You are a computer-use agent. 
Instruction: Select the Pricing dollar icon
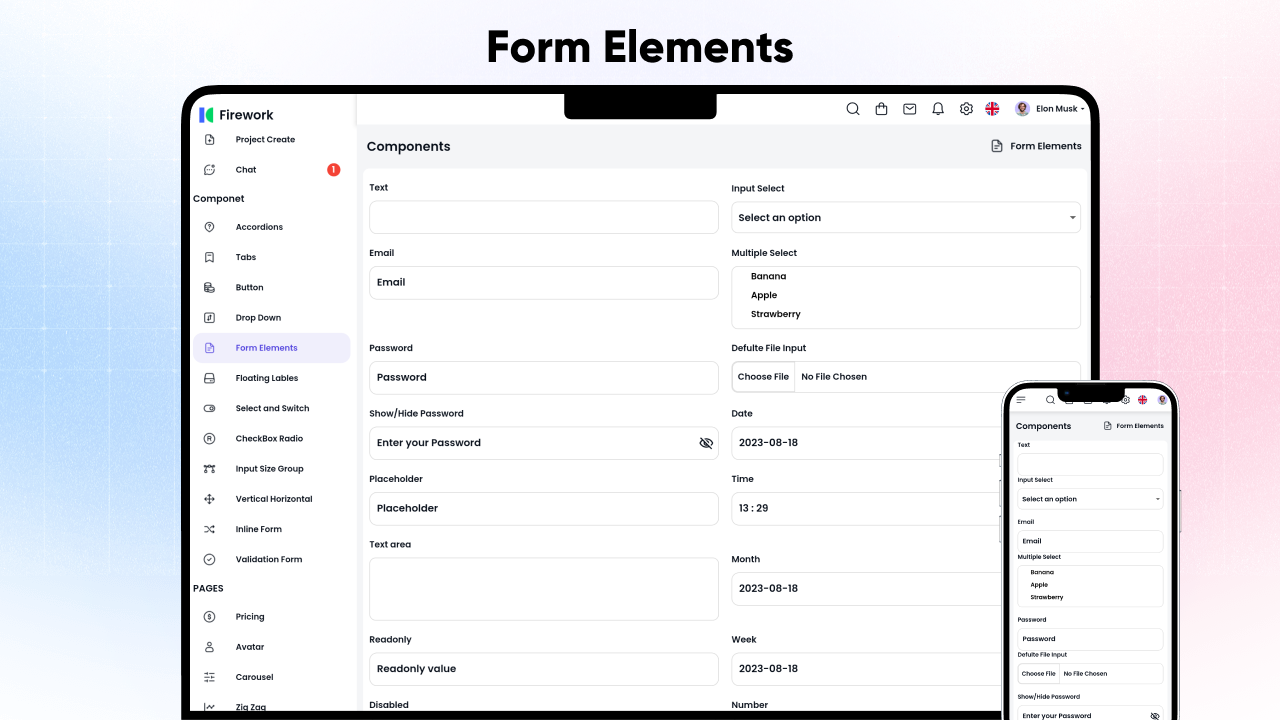pos(210,616)
